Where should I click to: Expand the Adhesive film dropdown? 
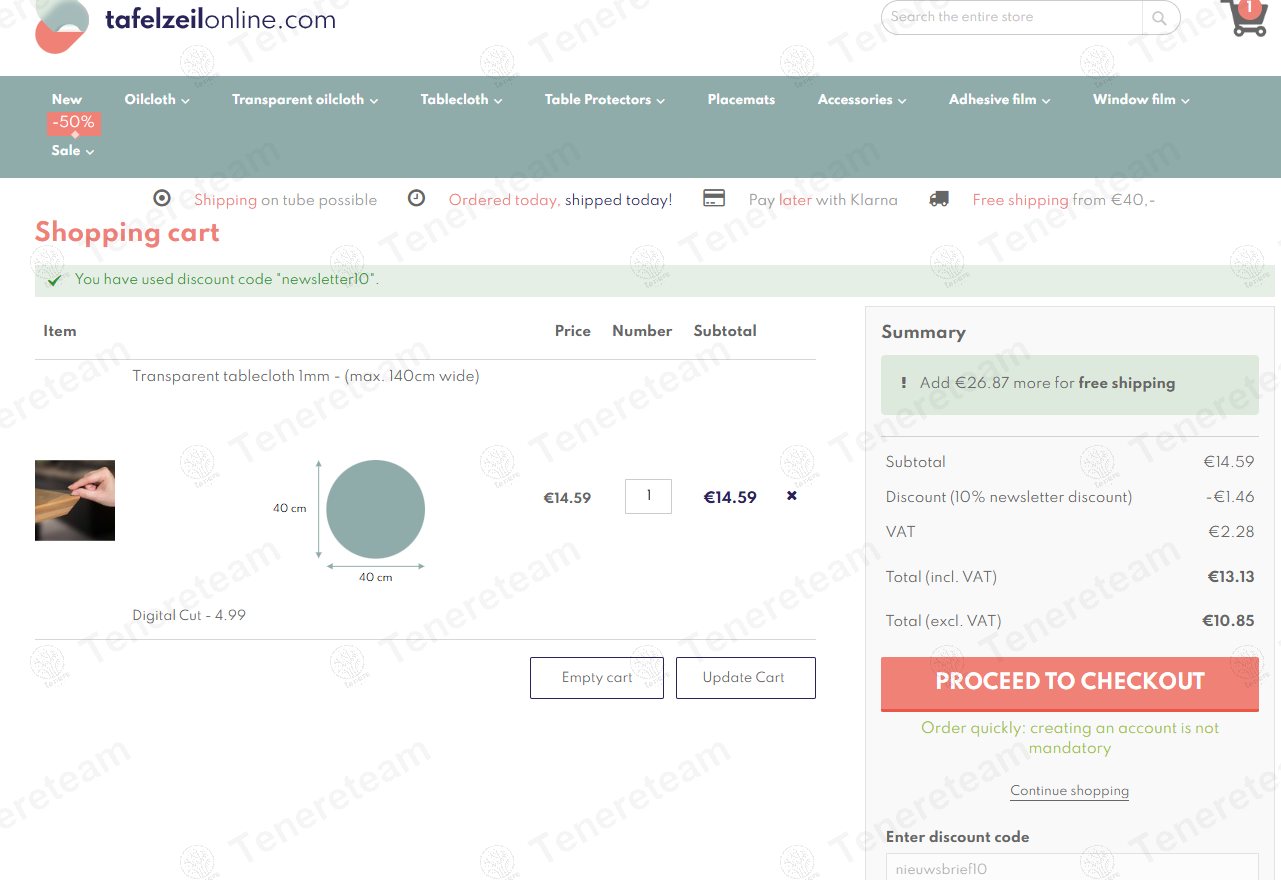[x=999, y=99]
